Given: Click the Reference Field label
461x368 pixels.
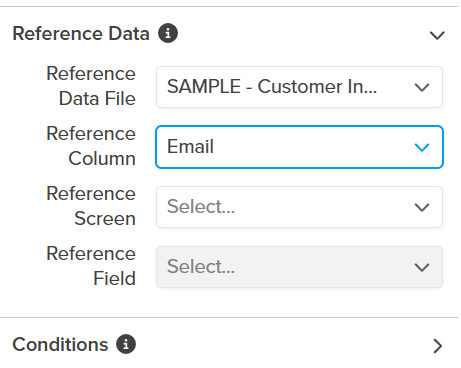Looking at the screenshot, I should pos(91,266).
